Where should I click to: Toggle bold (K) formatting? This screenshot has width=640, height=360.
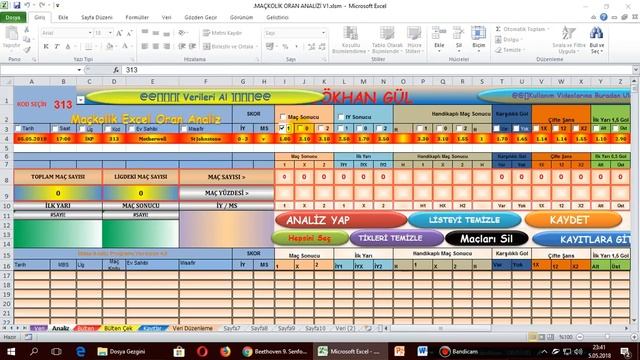46,47
